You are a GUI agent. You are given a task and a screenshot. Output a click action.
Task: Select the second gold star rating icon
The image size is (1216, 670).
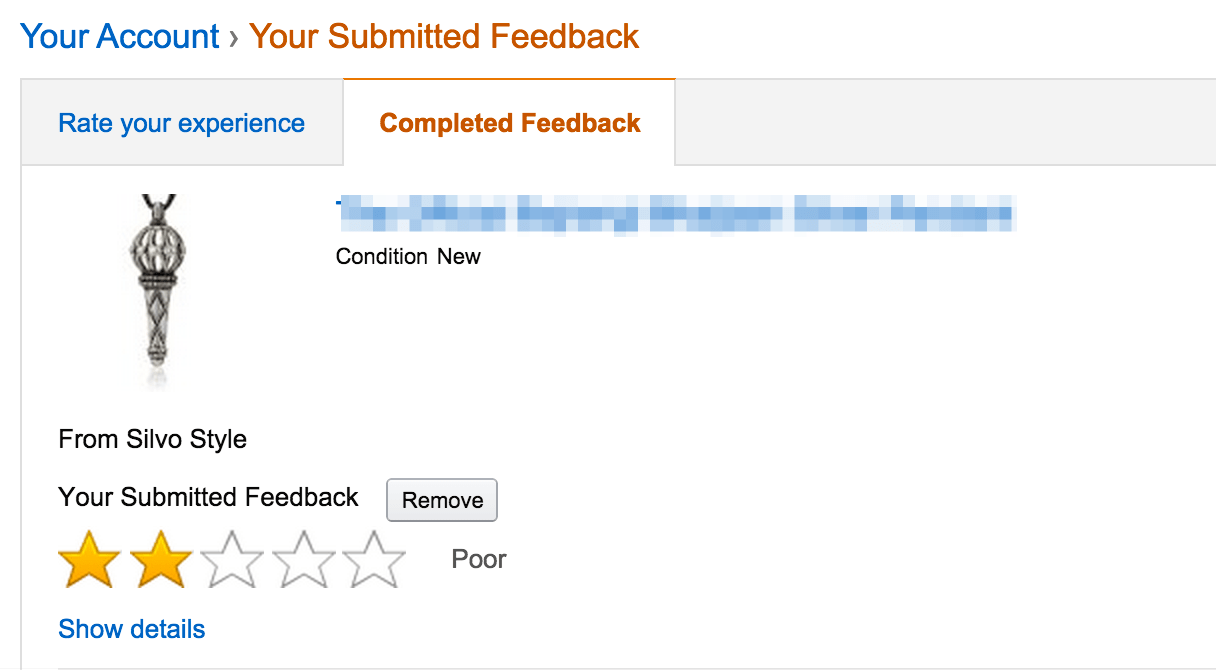point(160,559)
